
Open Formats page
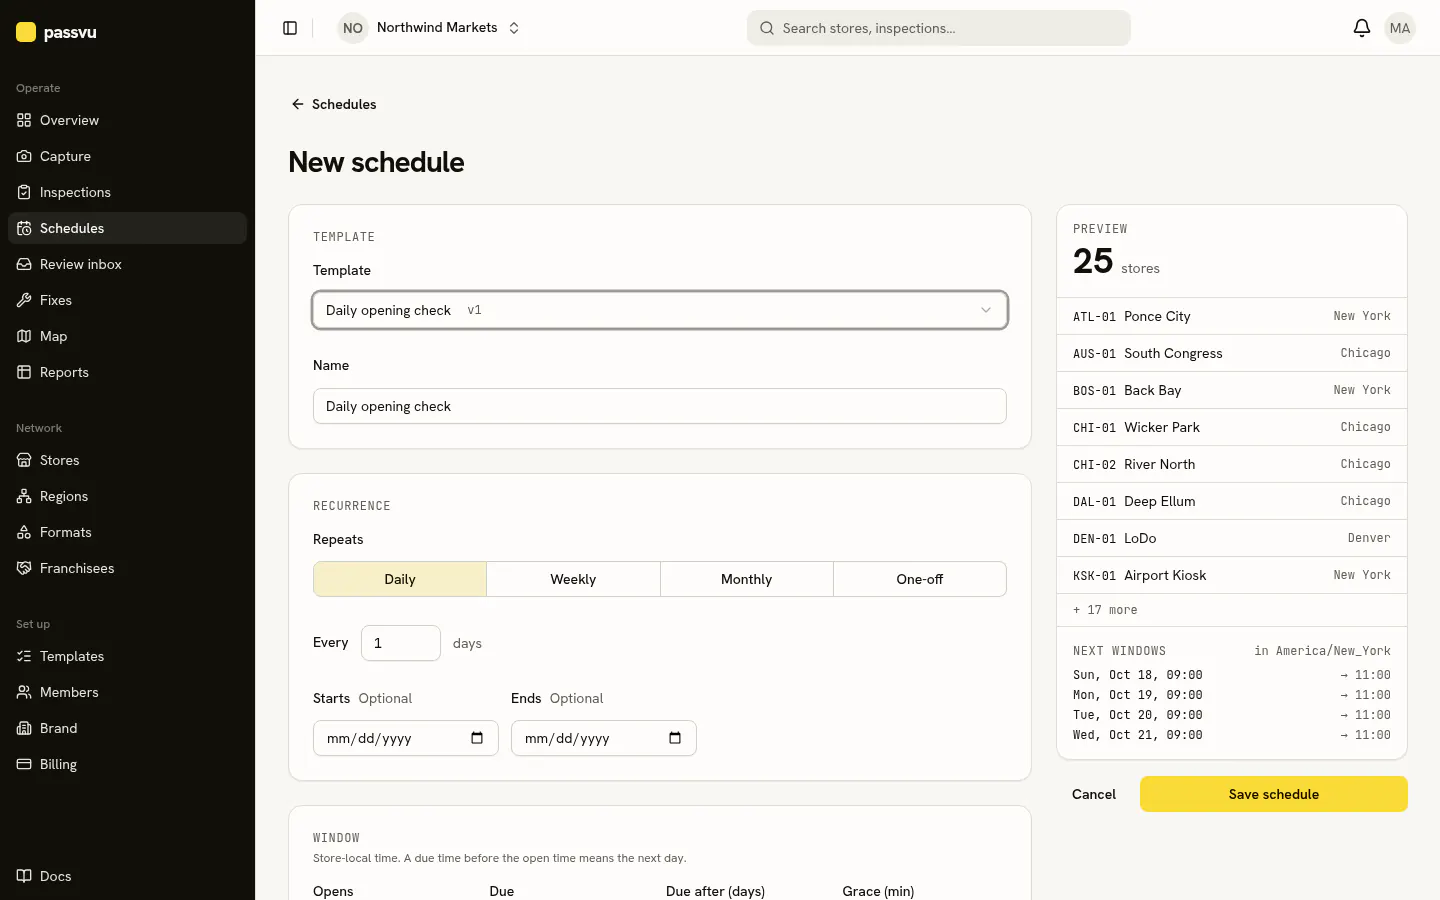coord(127,532)
